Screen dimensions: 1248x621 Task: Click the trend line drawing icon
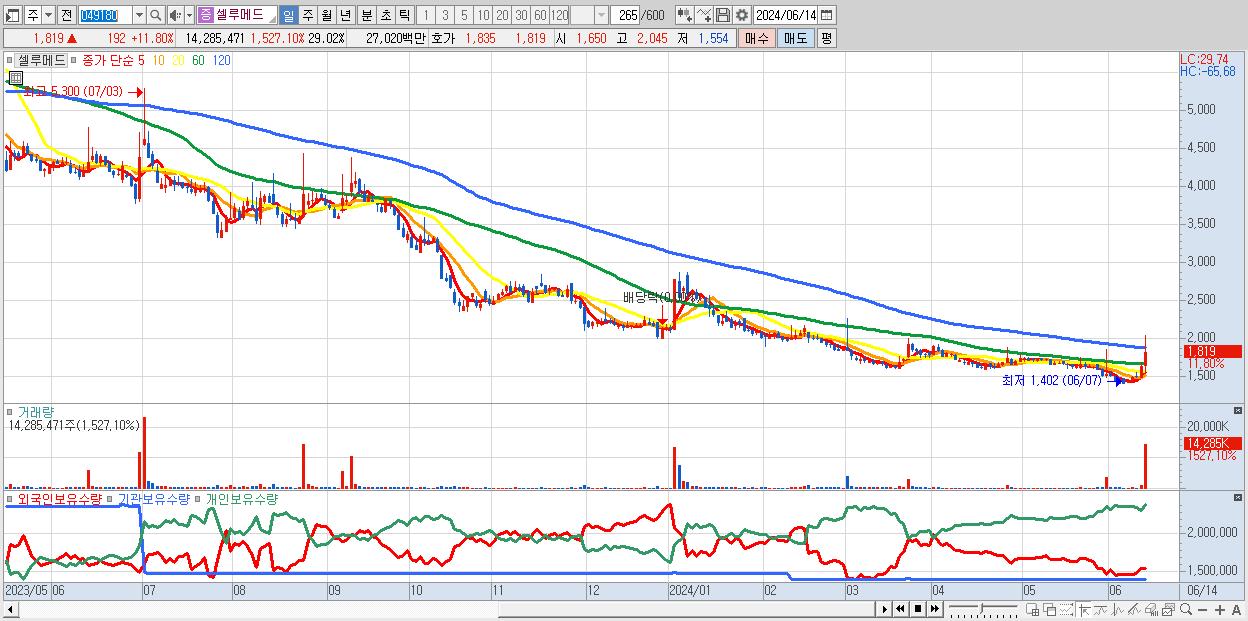click(x=1101, y=609)
